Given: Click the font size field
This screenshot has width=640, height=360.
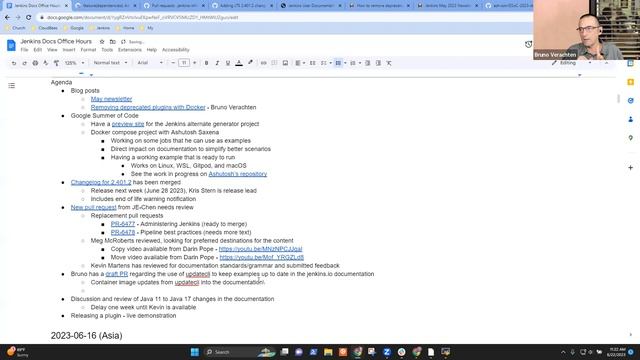Looking at the screenshot, I should (x=184, y=63).
